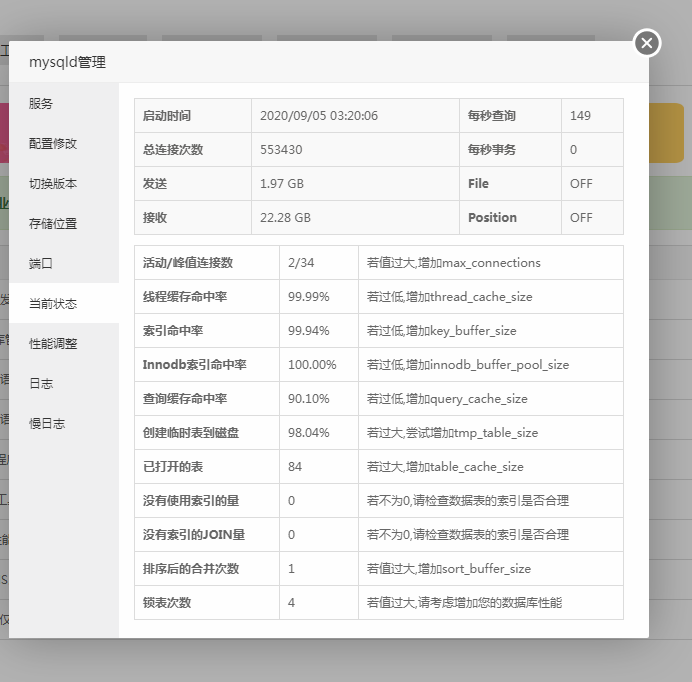
Task: Click the 每秒查询 label
Action: (x=492, y=116)
